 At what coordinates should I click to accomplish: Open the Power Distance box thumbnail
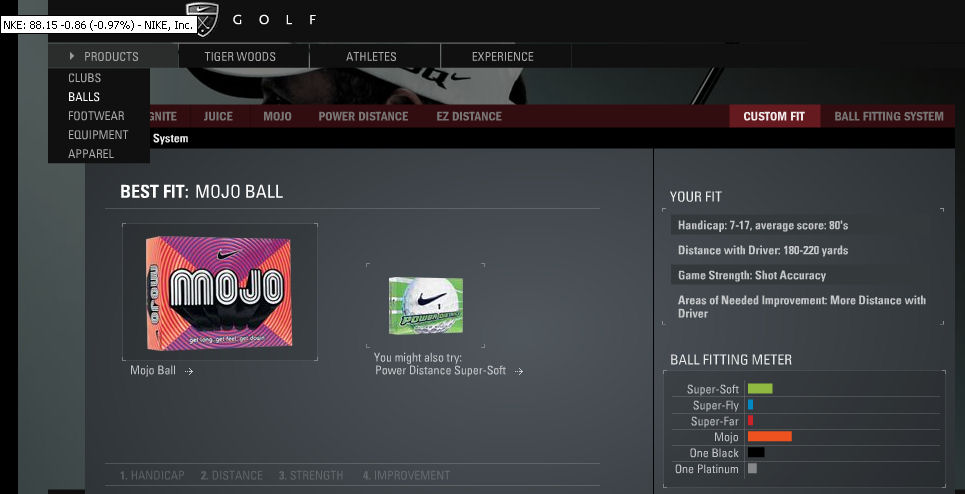pos(425,306)
